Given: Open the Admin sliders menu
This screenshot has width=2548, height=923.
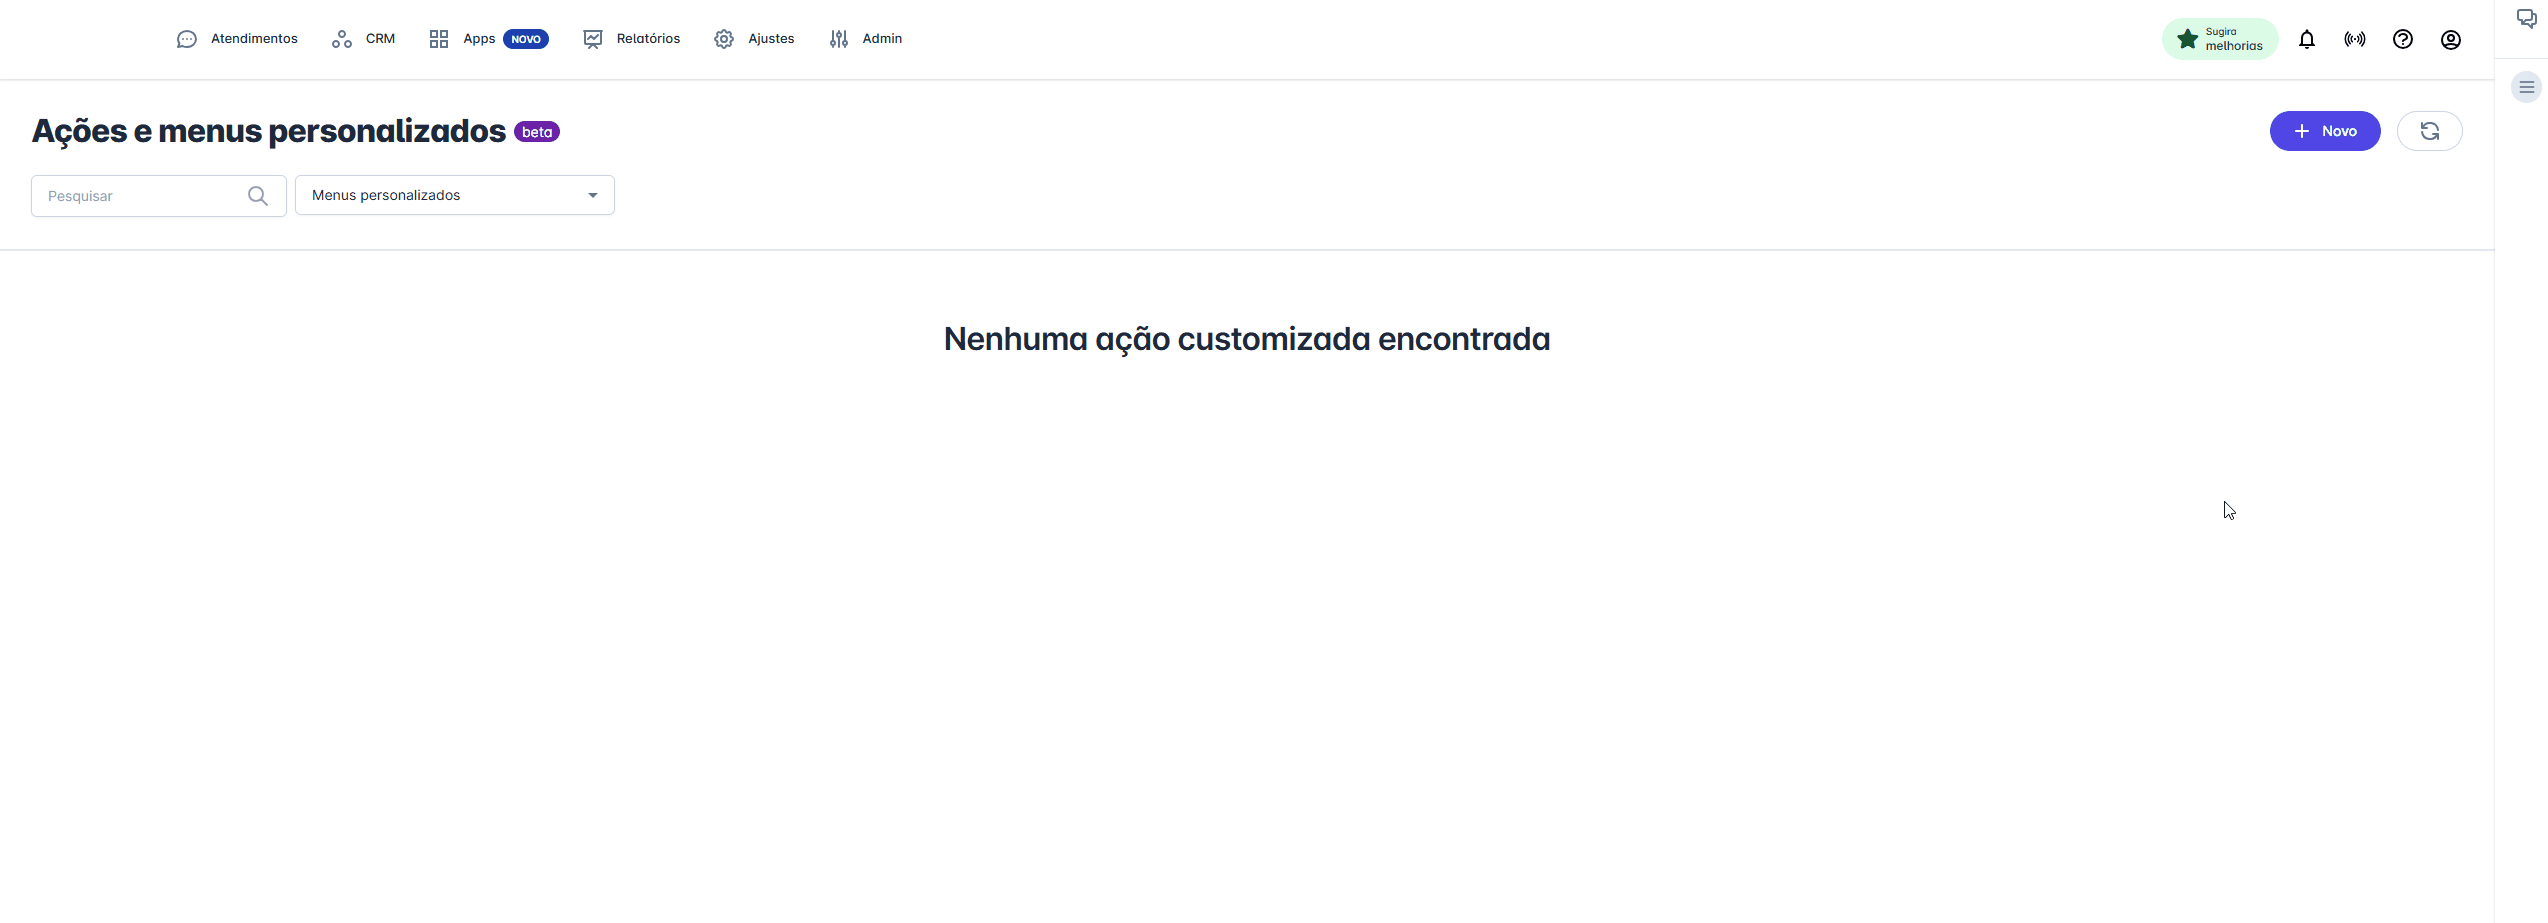Looking at the screenshot, I should pos(839,39).
